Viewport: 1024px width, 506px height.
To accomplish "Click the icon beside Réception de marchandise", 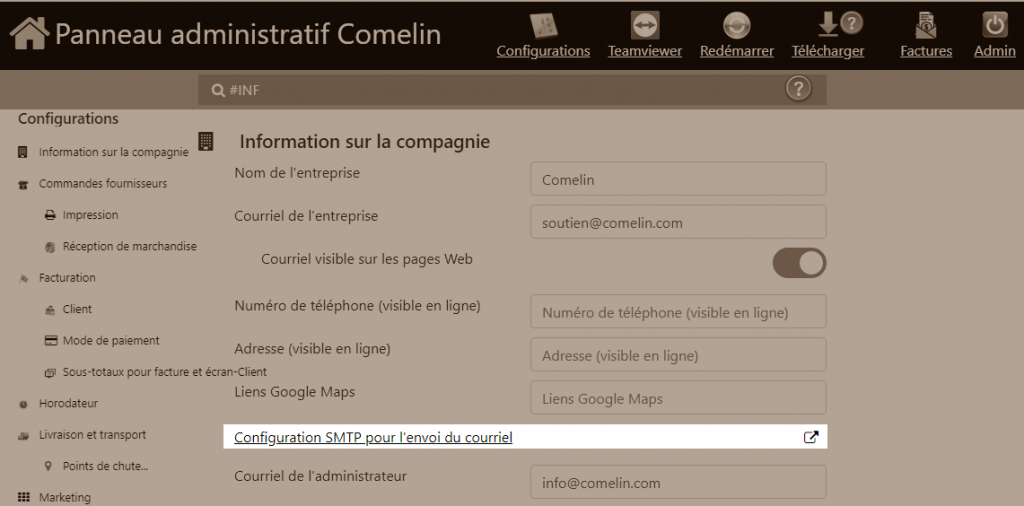I will coord(50,247).
